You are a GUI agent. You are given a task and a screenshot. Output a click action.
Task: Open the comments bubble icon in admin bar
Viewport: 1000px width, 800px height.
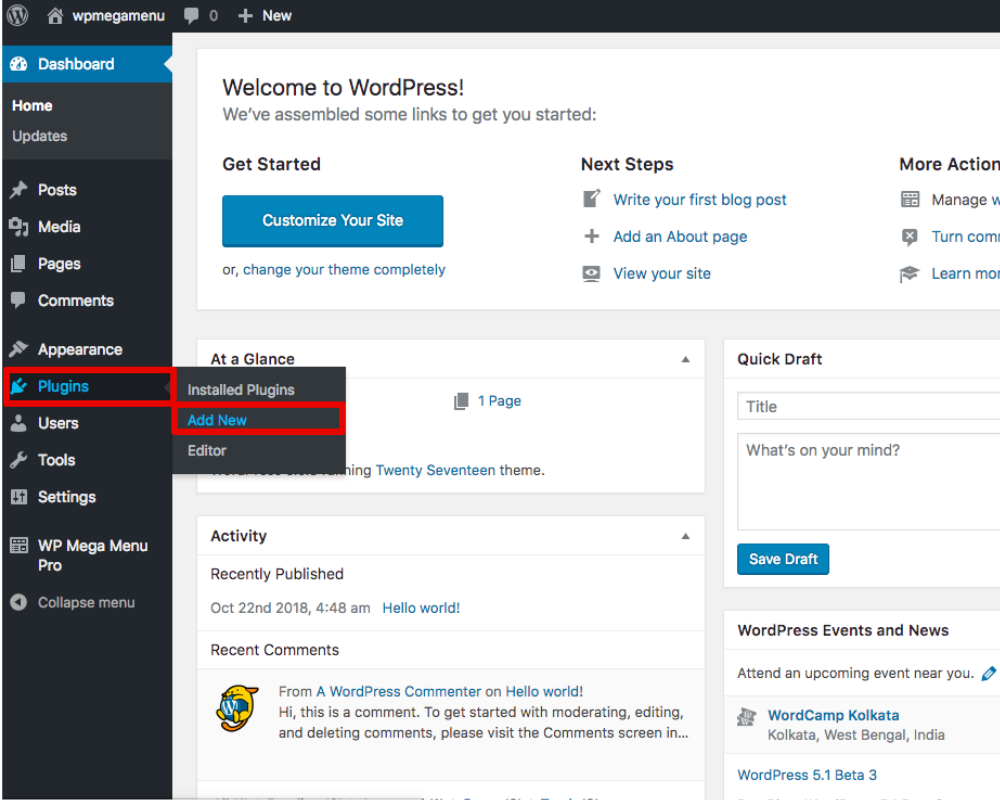(x=191, y=16)
